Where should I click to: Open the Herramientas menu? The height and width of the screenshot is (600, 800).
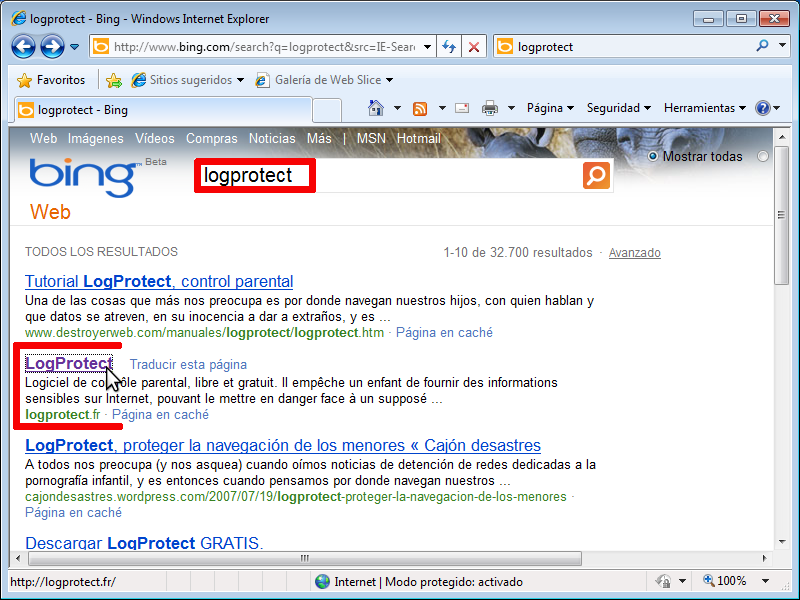click(x=705, y=108)
